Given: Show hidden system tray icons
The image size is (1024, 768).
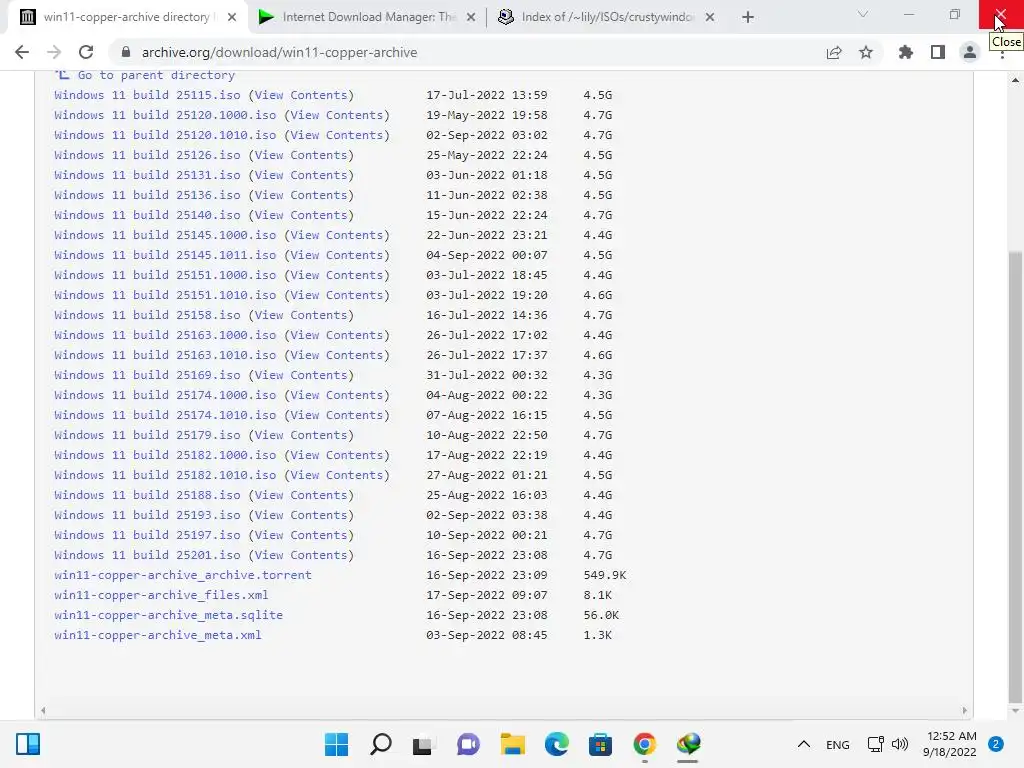Looking at the screenshot, I should (804, 744).
